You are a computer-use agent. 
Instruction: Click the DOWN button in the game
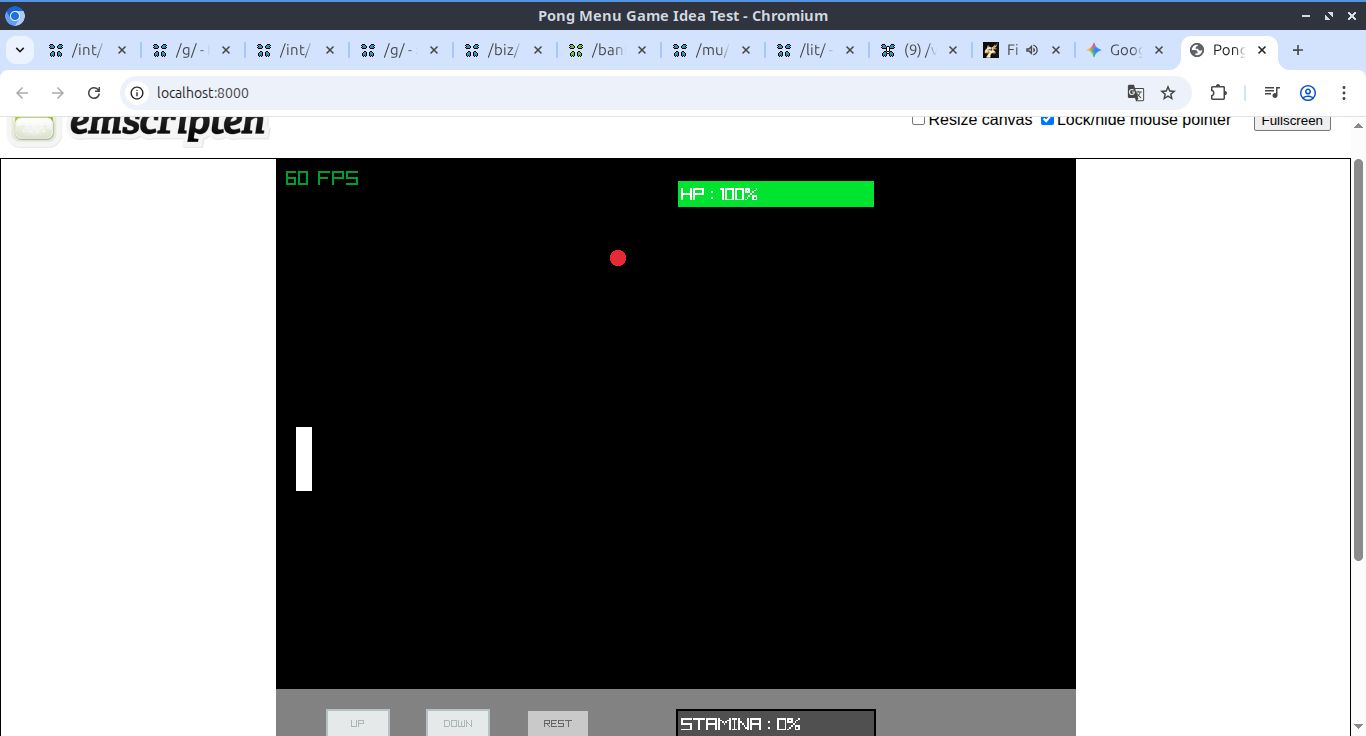point(457,723)
